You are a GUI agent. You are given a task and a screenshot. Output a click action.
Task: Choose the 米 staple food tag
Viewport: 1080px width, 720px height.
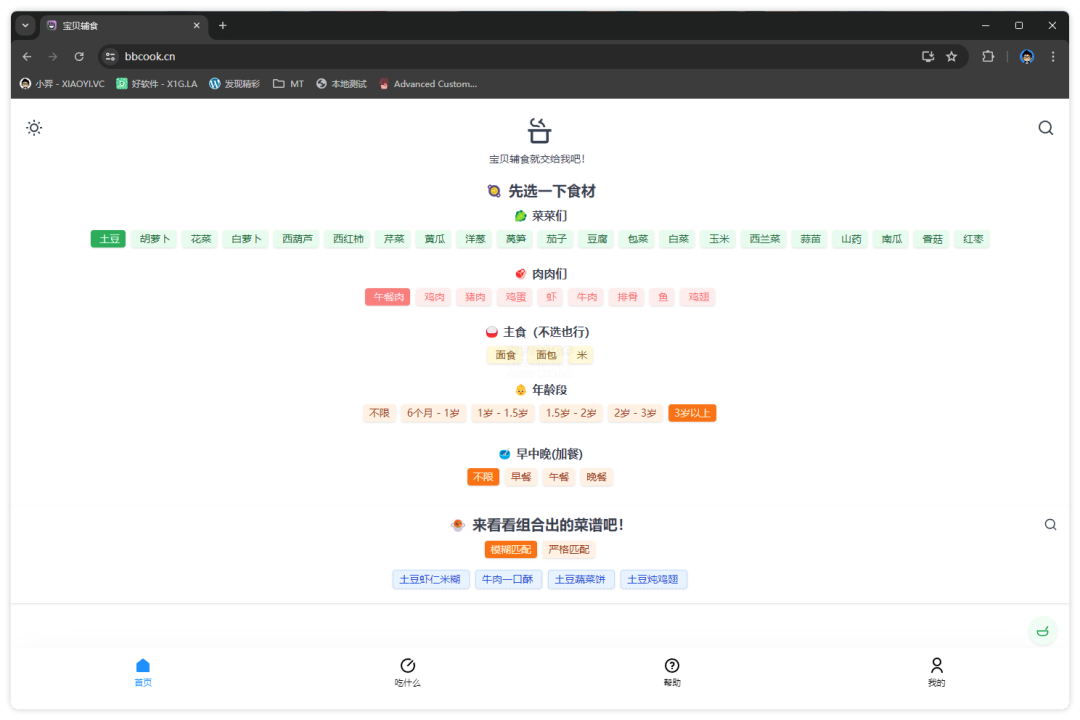[x=582, y=356]
